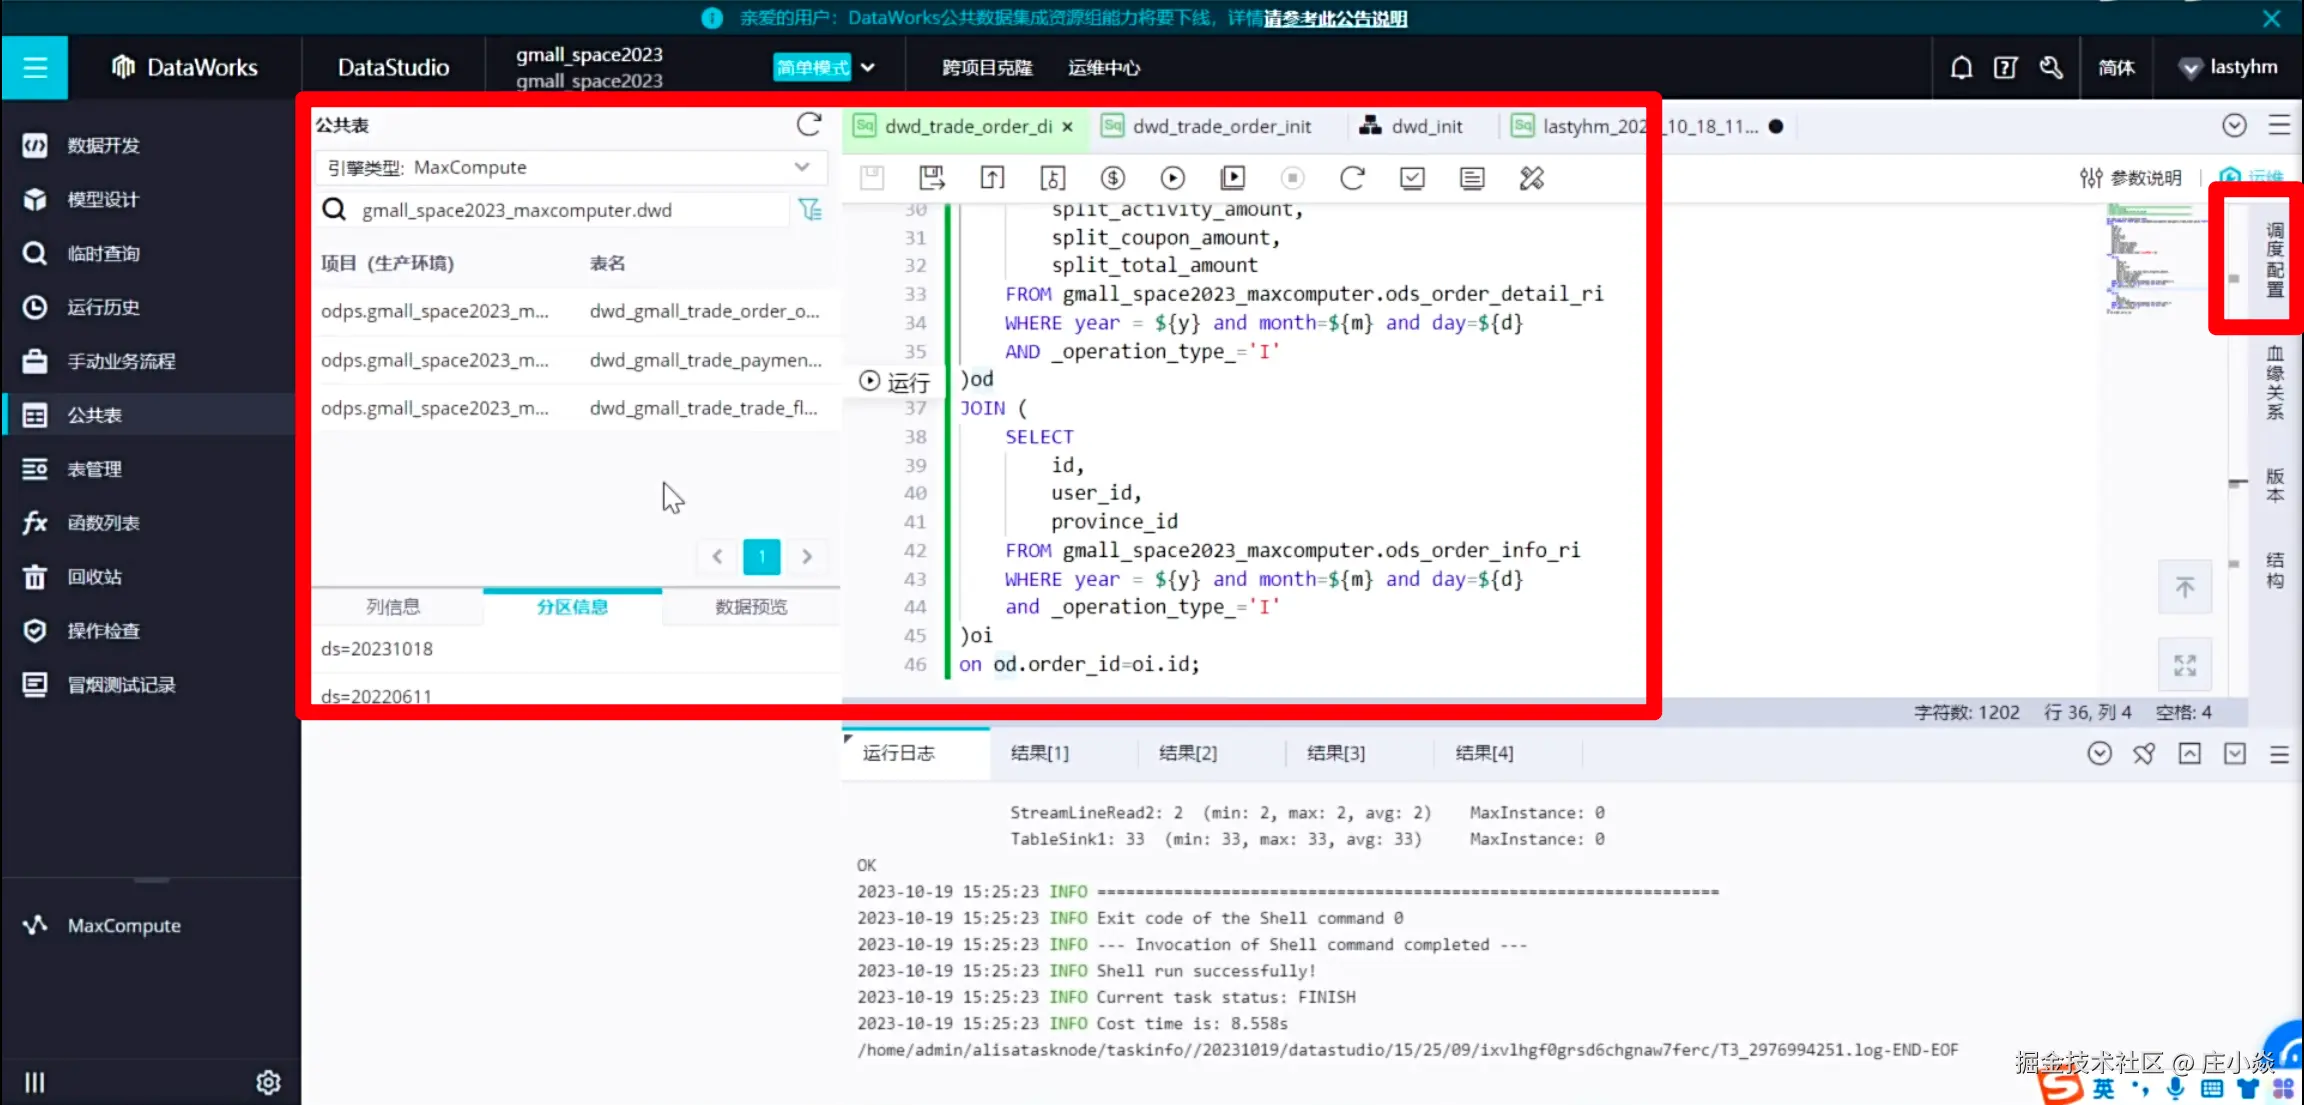This screenshot has width=2304, height=1105.
Task: Open the editor tabs list dropdown circle
Action: click(x=2234, y=125)
